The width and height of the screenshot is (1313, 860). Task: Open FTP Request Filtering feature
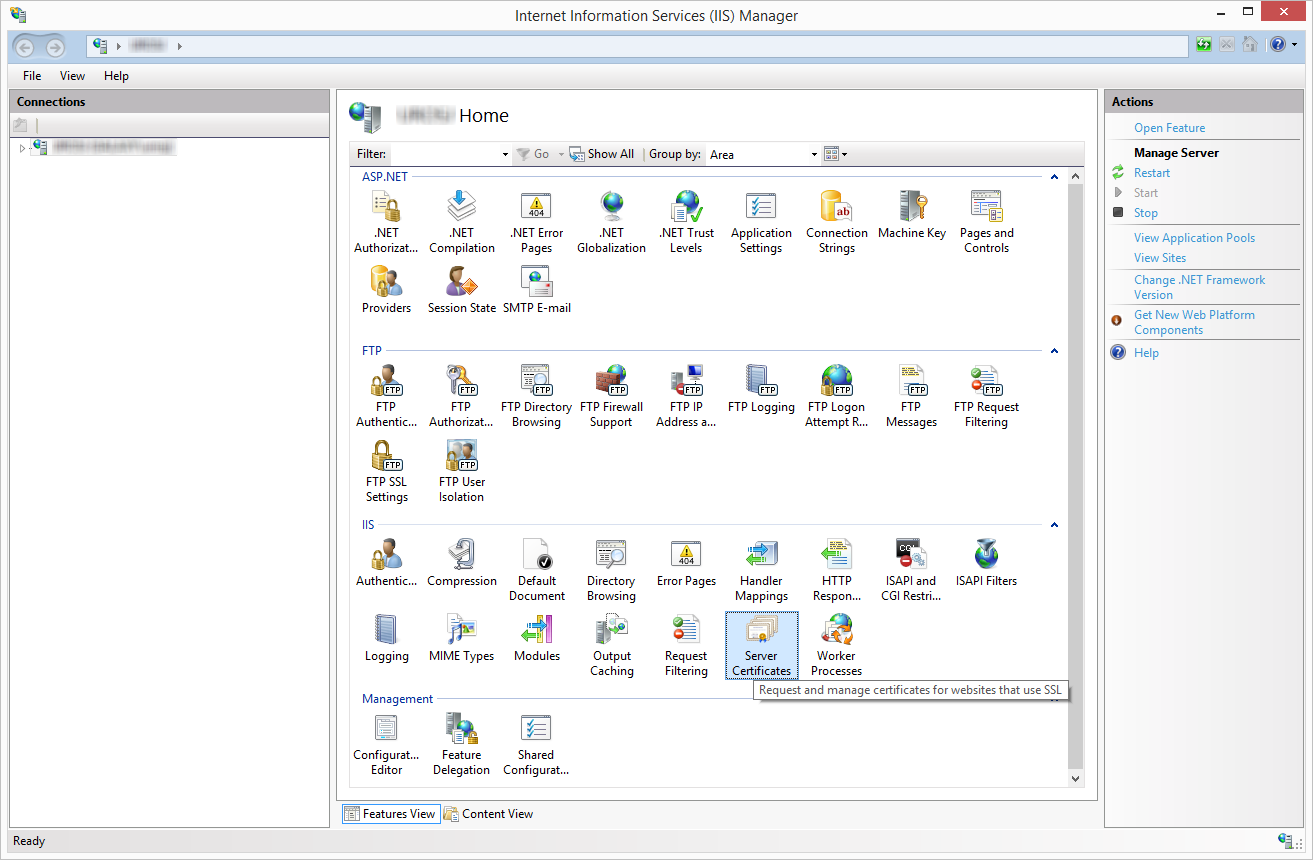pyautogui.click(x=986, y=396)
